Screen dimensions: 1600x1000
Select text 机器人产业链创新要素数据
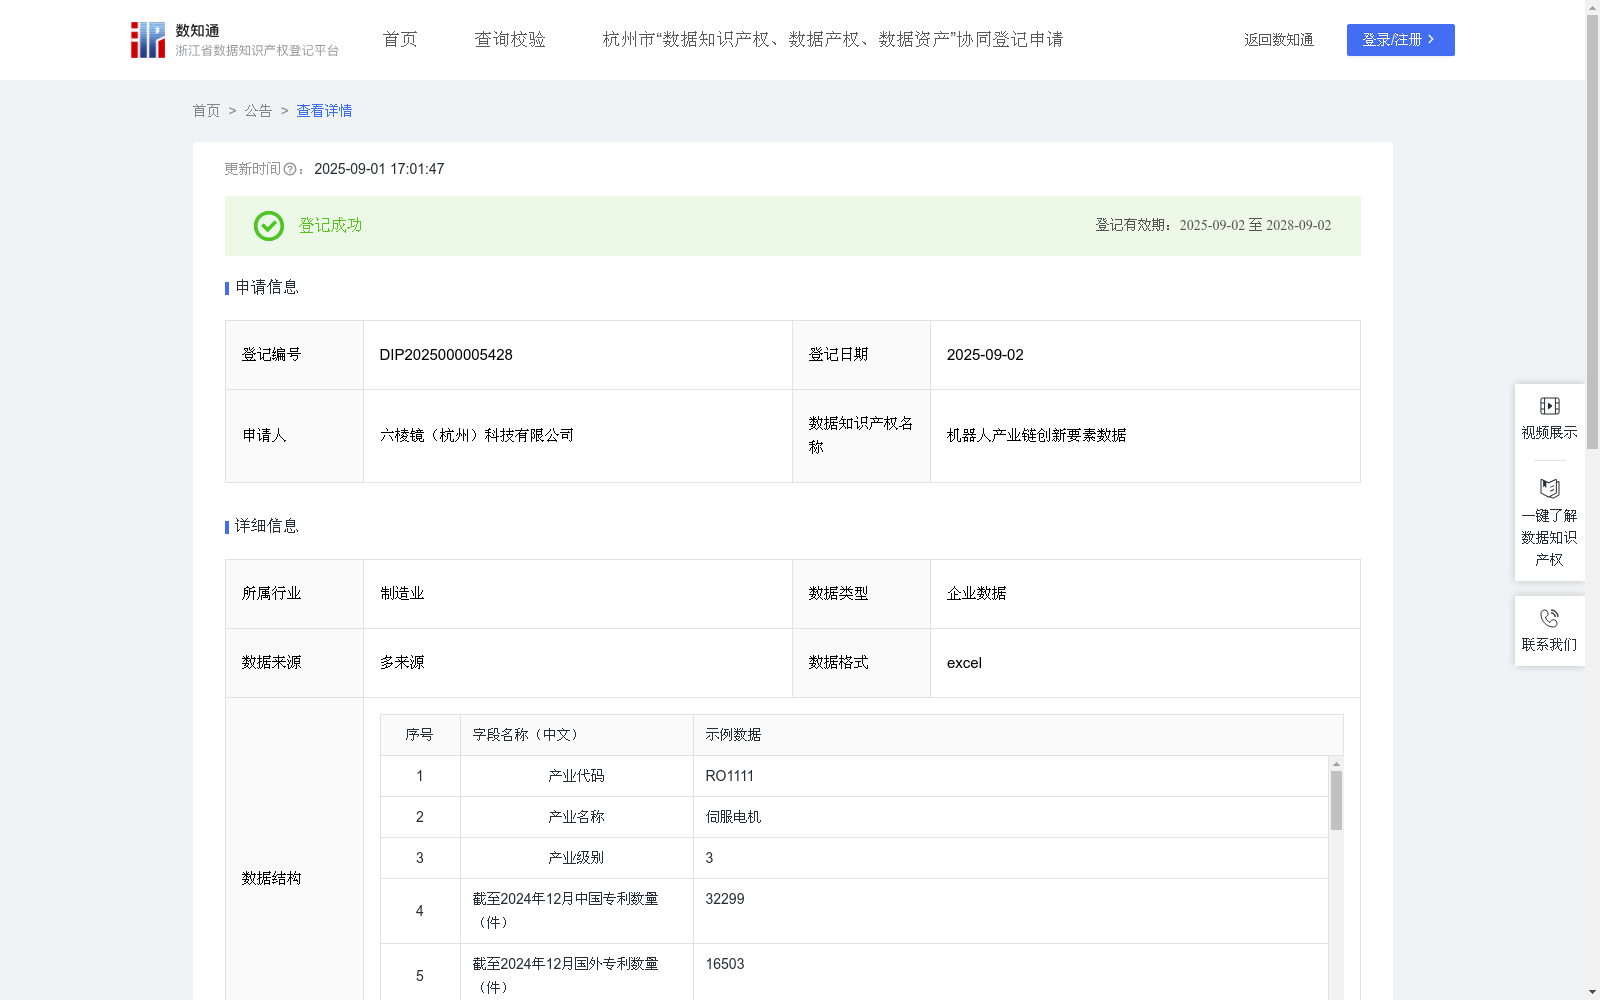tap(1036, 436)
